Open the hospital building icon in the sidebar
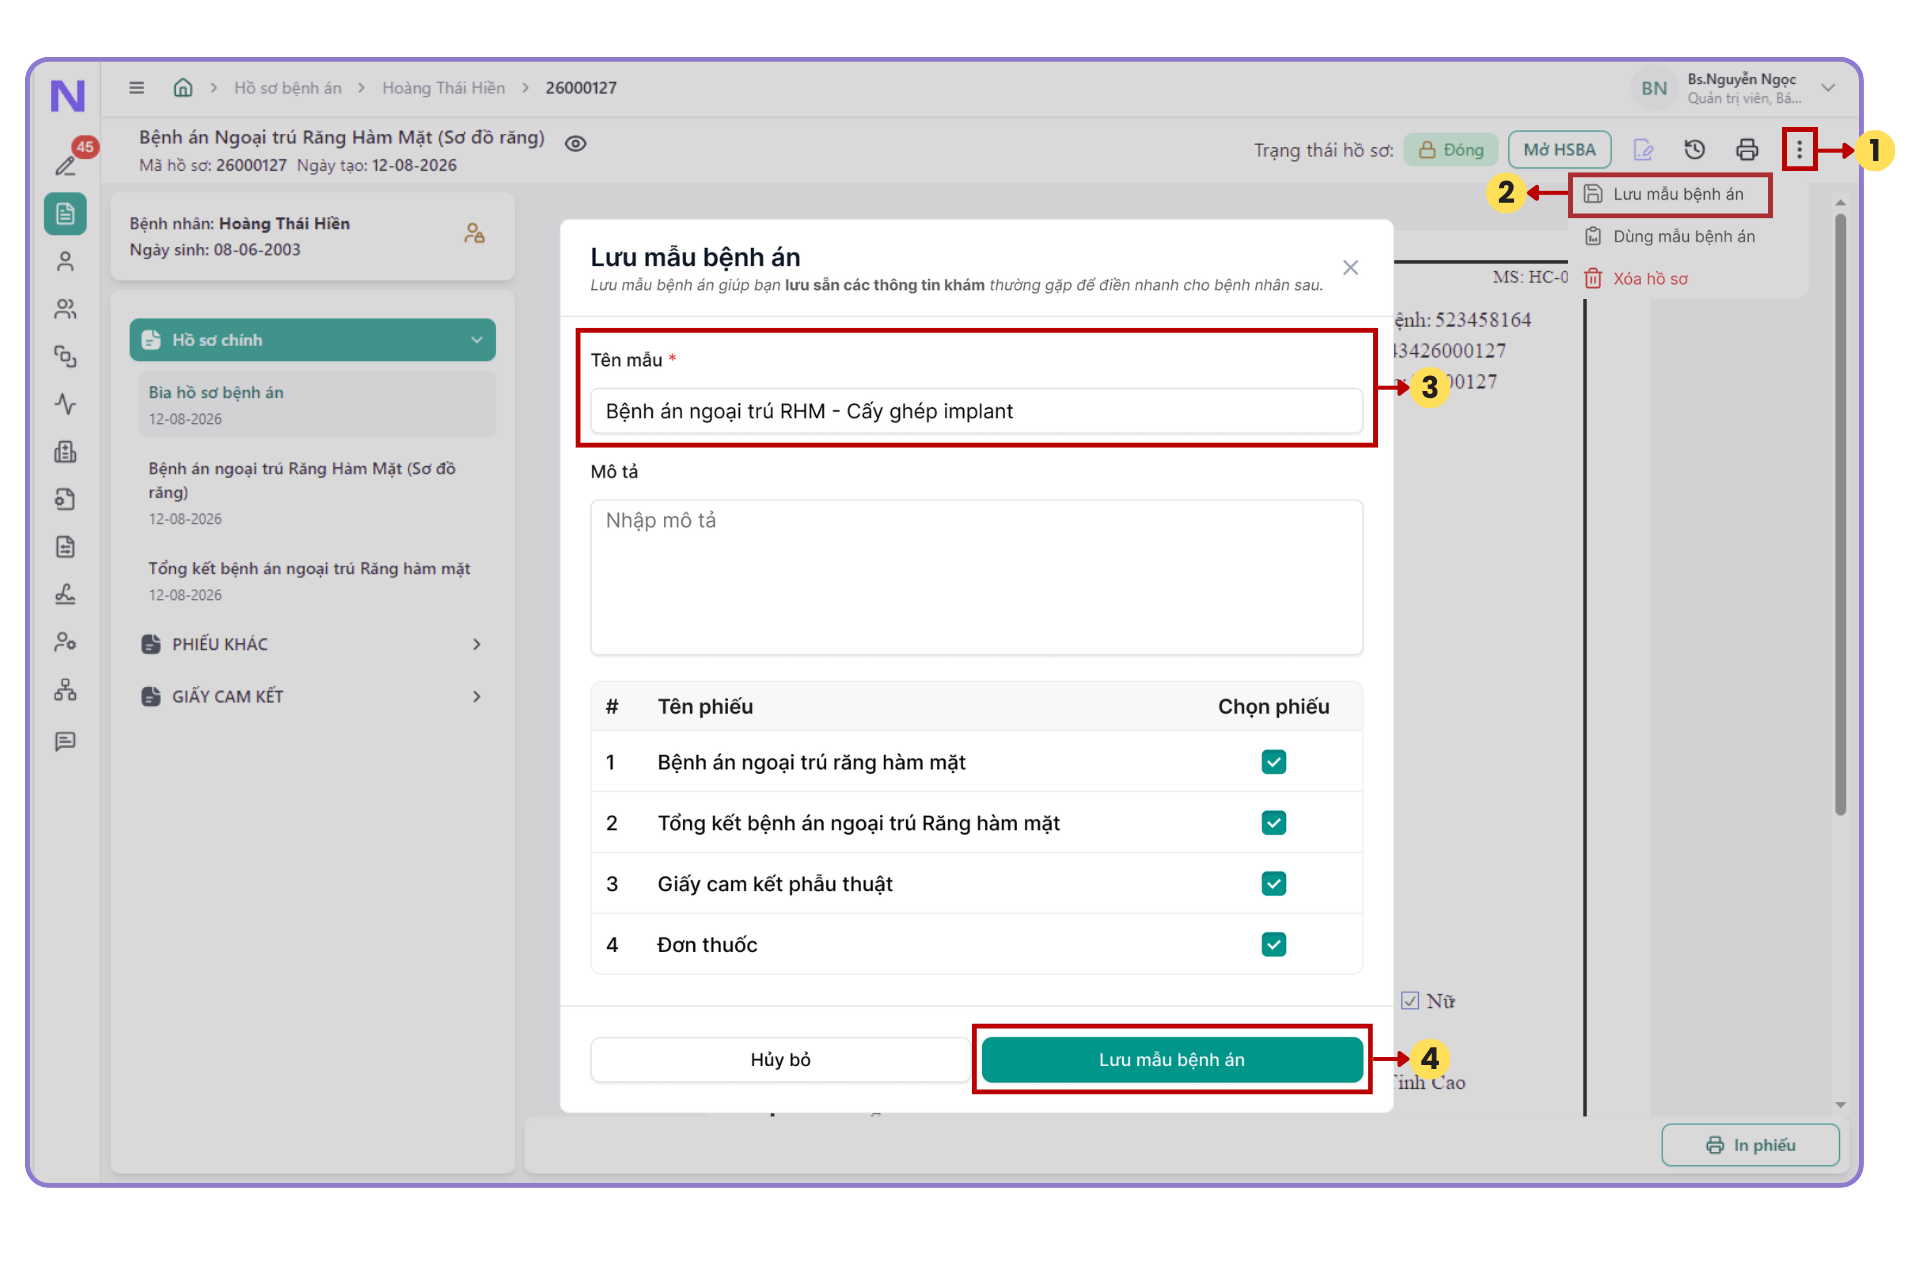The height and width of the screenshot is (1280, 1920). pos(65,452)
